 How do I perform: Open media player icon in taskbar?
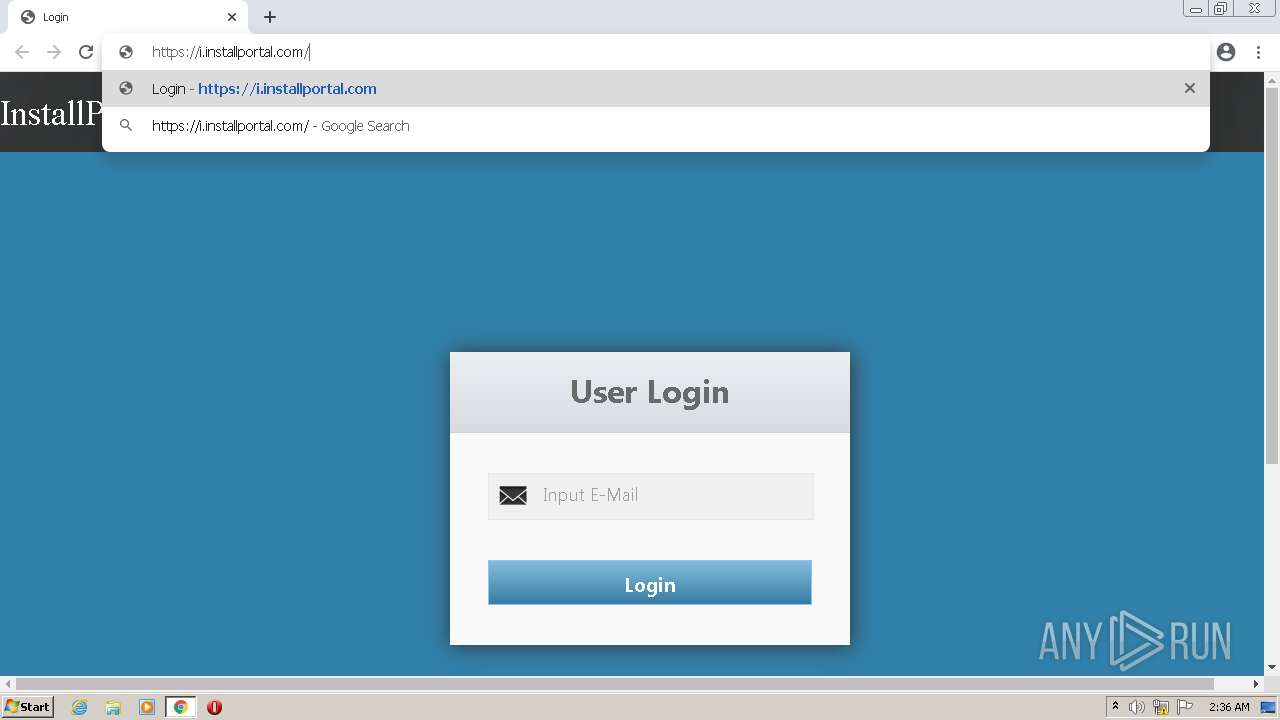147,707
